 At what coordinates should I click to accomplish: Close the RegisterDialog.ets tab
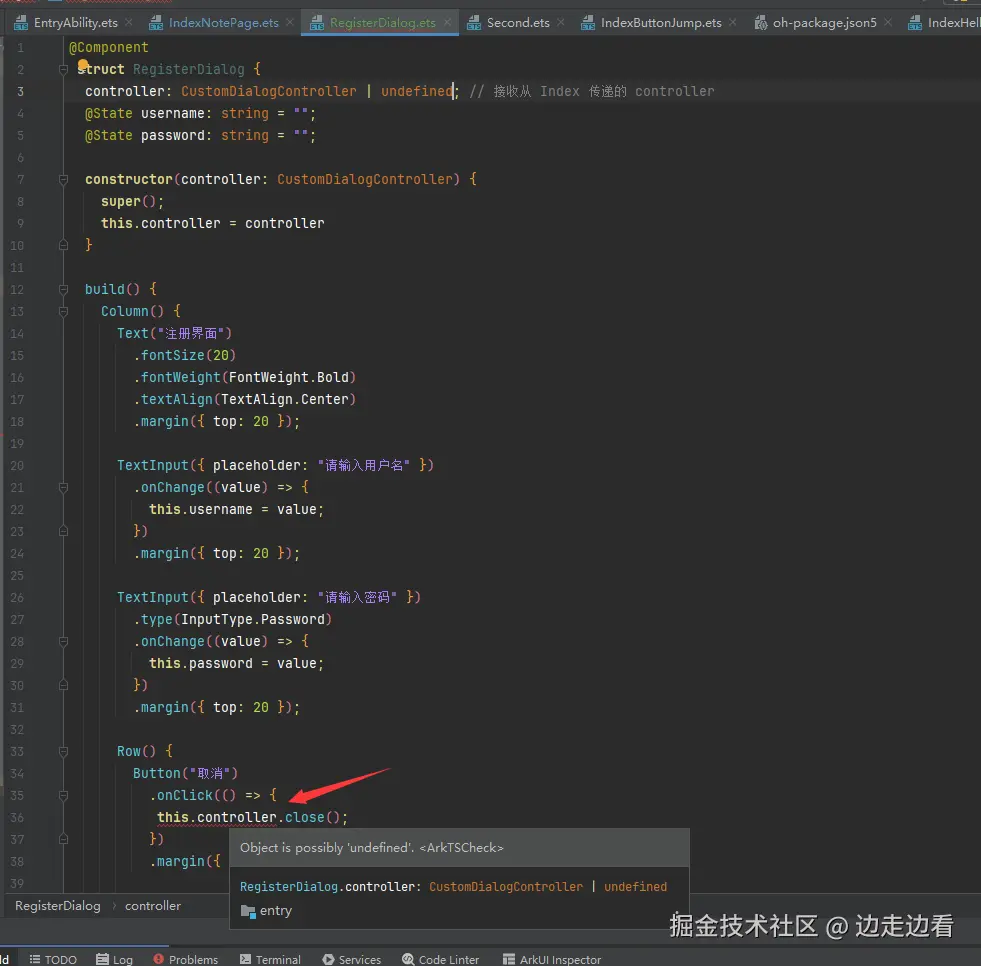click(x=447, y=22)
